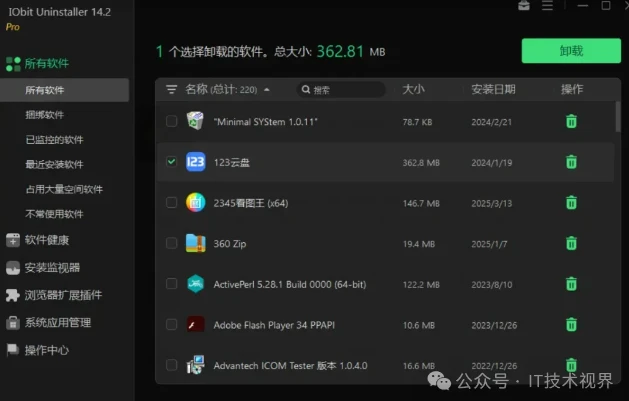Click the 搜索 search field
The width and height of the screenshot is (629, 401).
pyautogui.click(x=341, y=89)
